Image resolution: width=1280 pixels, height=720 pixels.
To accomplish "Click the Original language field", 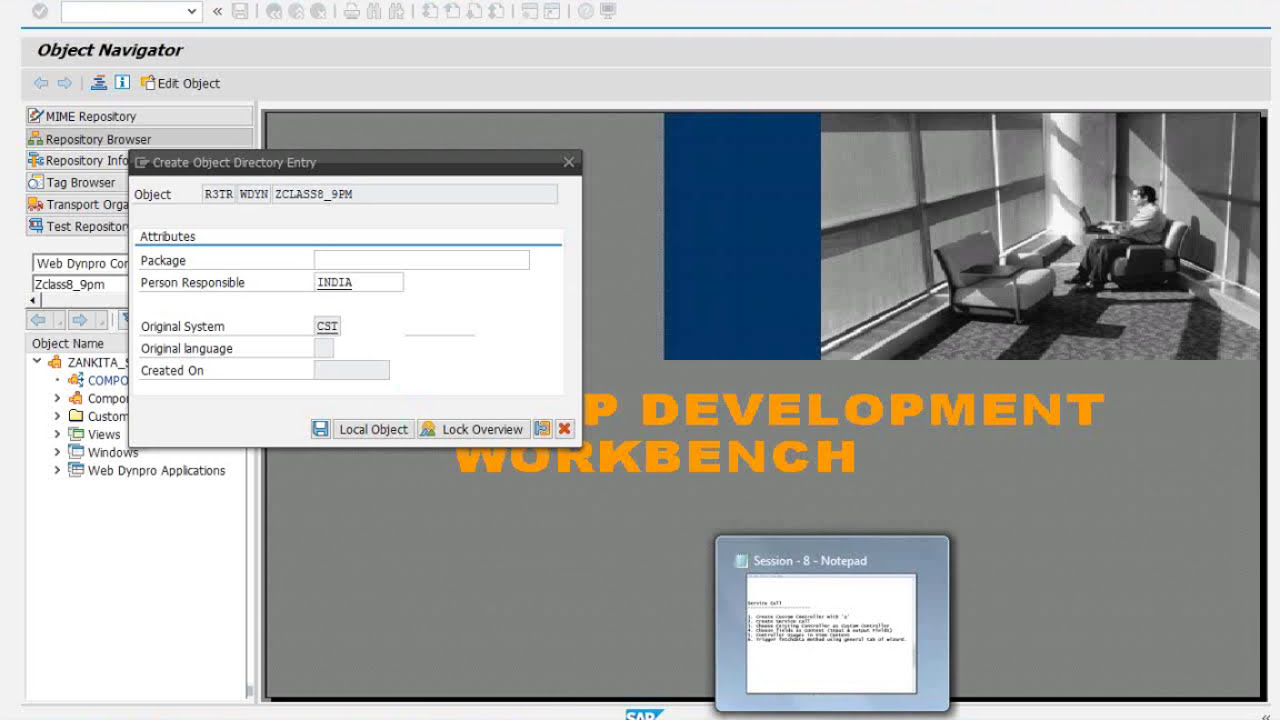I will coord(324,348).
